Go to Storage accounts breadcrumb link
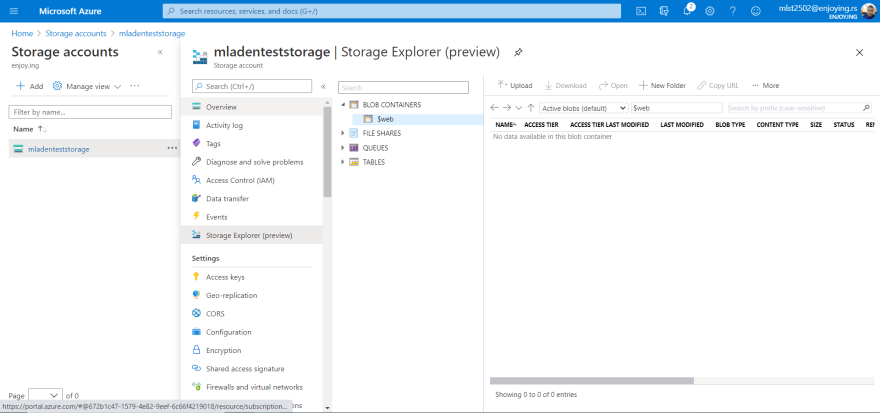 coord(76,33)
